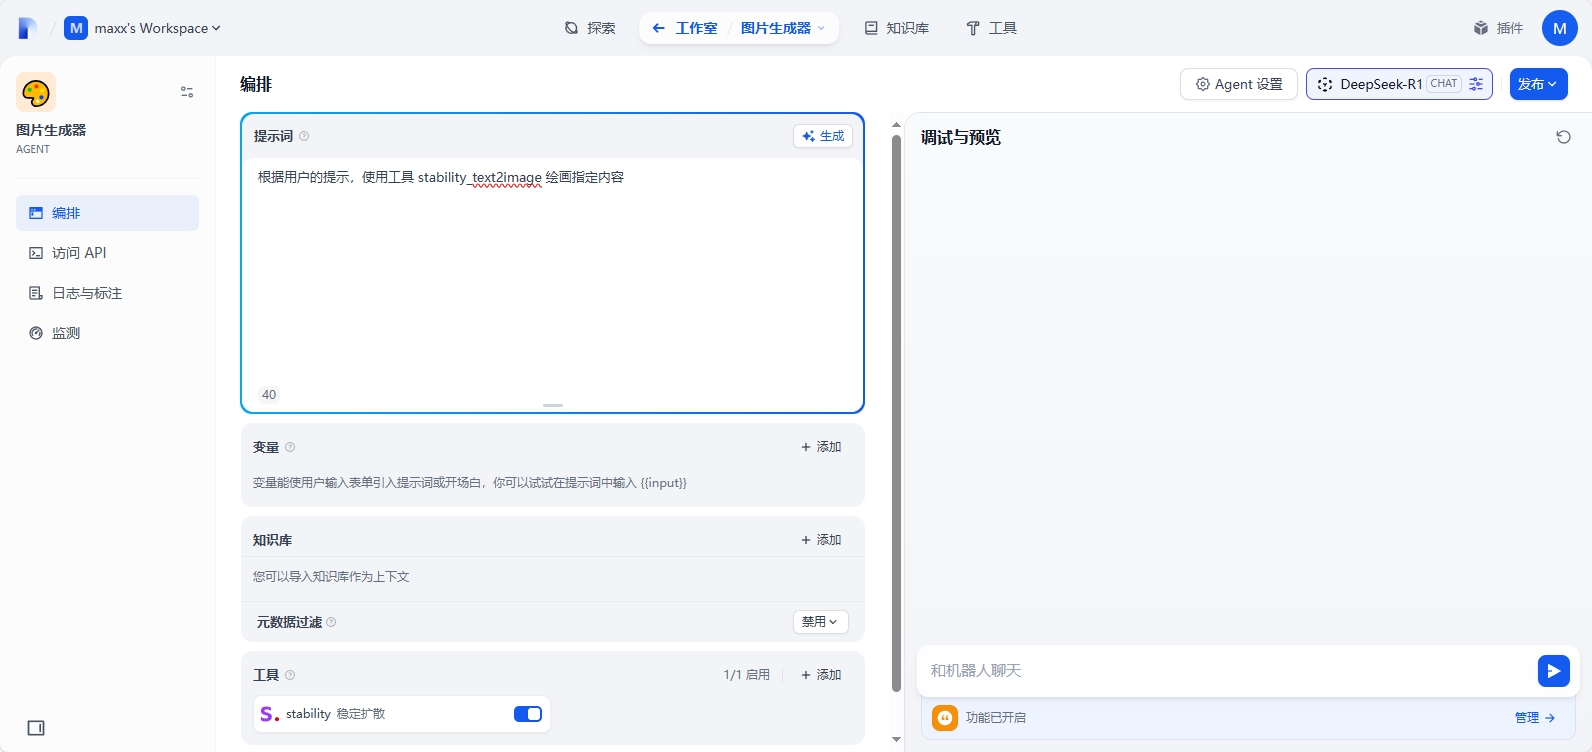Click help icon next to 变量

[x=290, y=447]
